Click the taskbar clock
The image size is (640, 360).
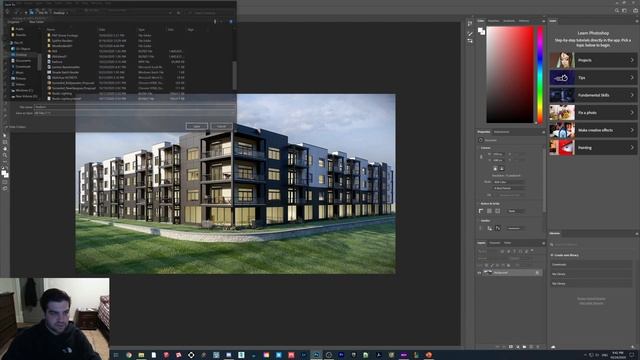click(618, 355)
